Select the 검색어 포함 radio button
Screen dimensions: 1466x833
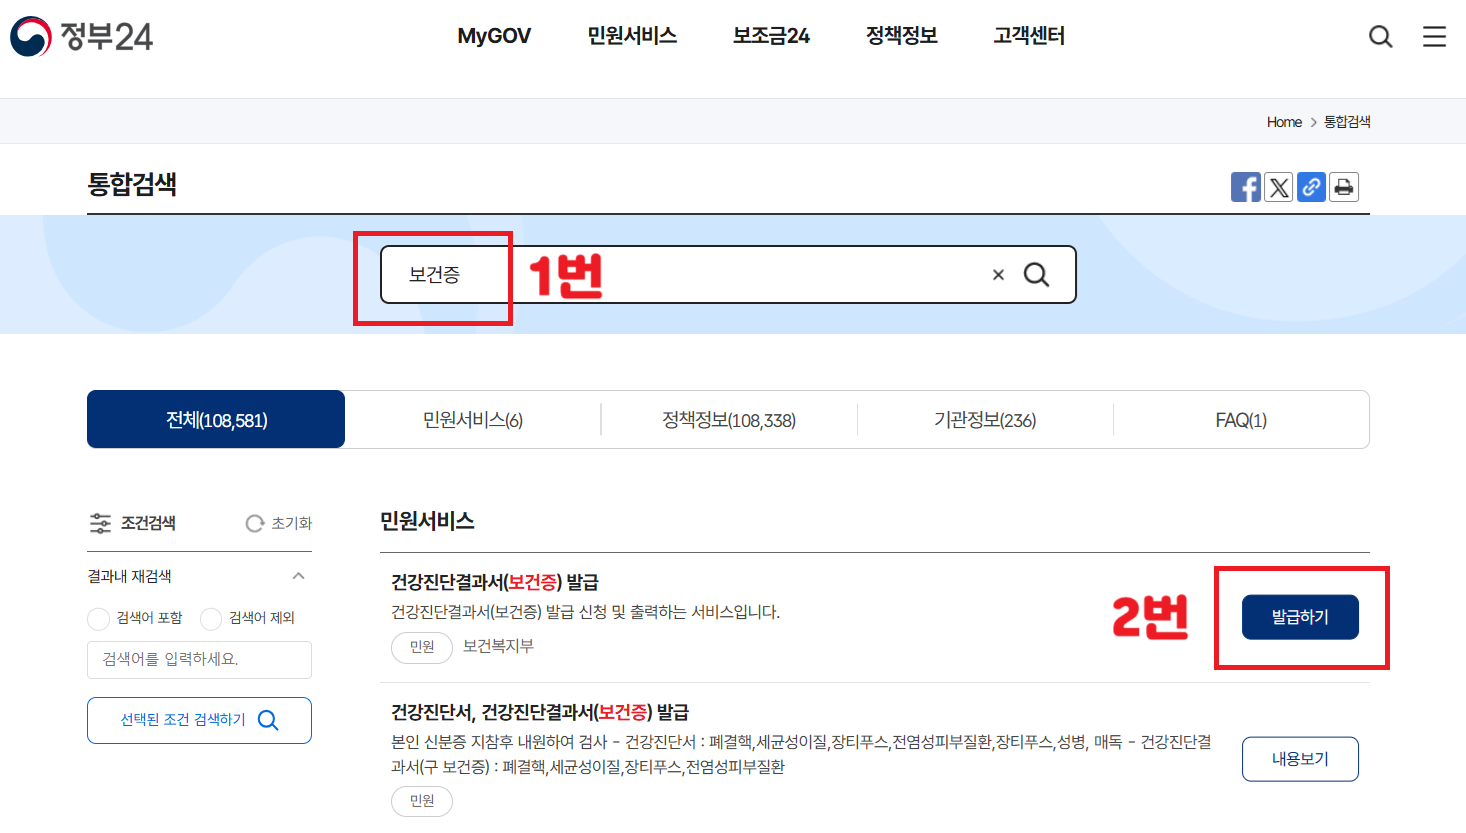coord(98,619)
